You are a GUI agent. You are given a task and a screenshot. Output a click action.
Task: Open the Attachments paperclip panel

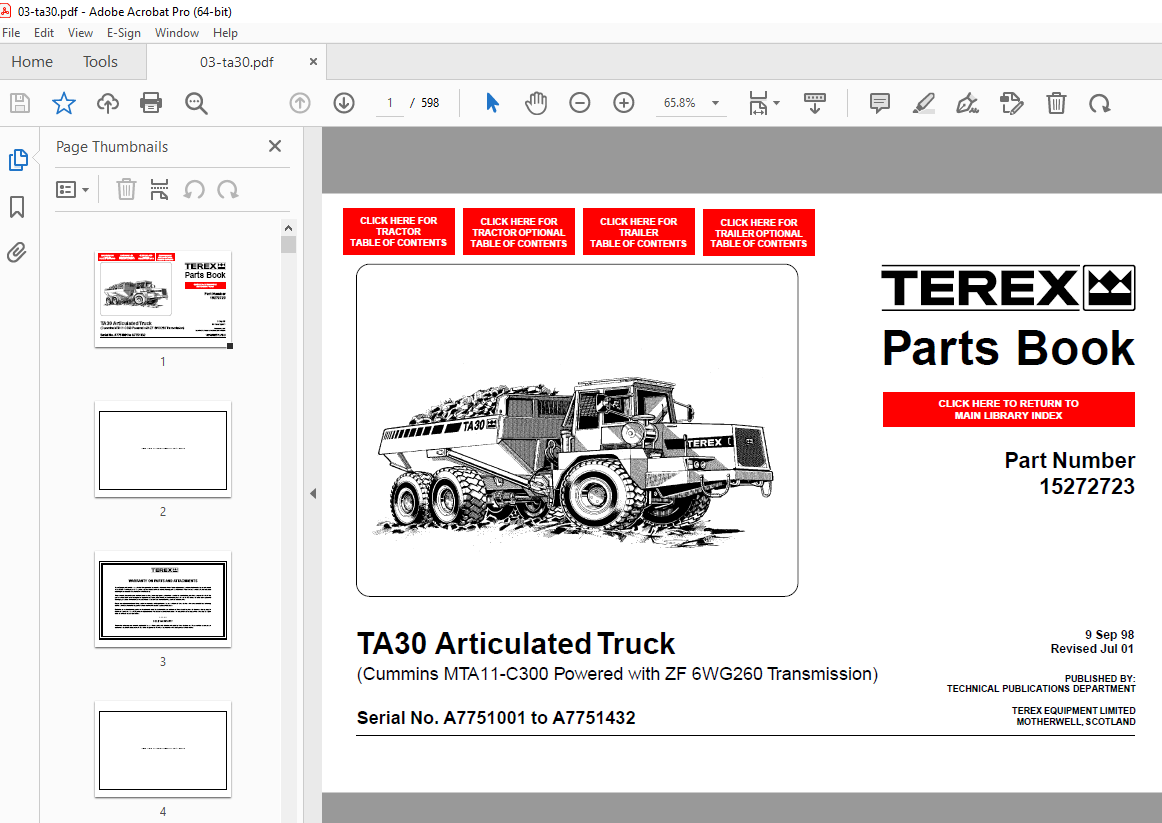16,253
